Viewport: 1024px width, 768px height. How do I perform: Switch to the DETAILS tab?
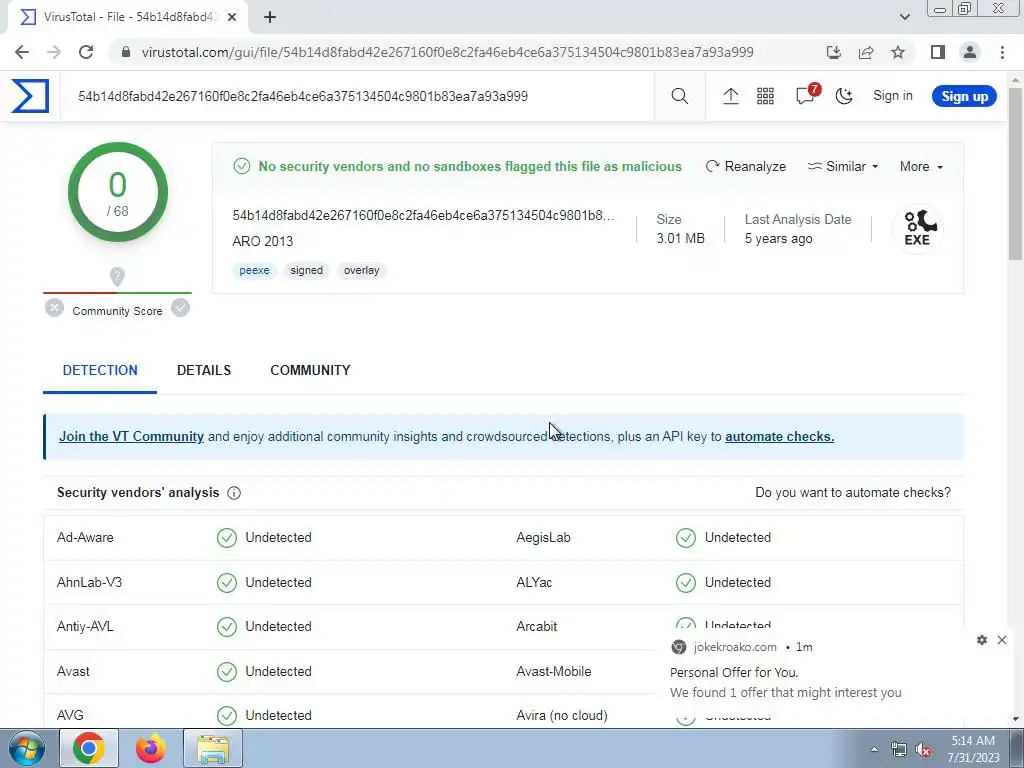(x=204, y=370)
